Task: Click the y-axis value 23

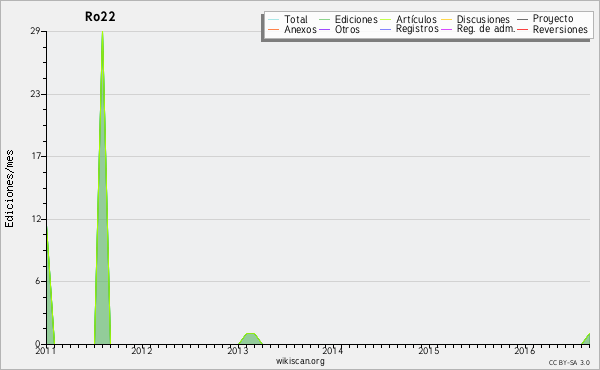Action: pyautogui.click(x=36, y=94)
